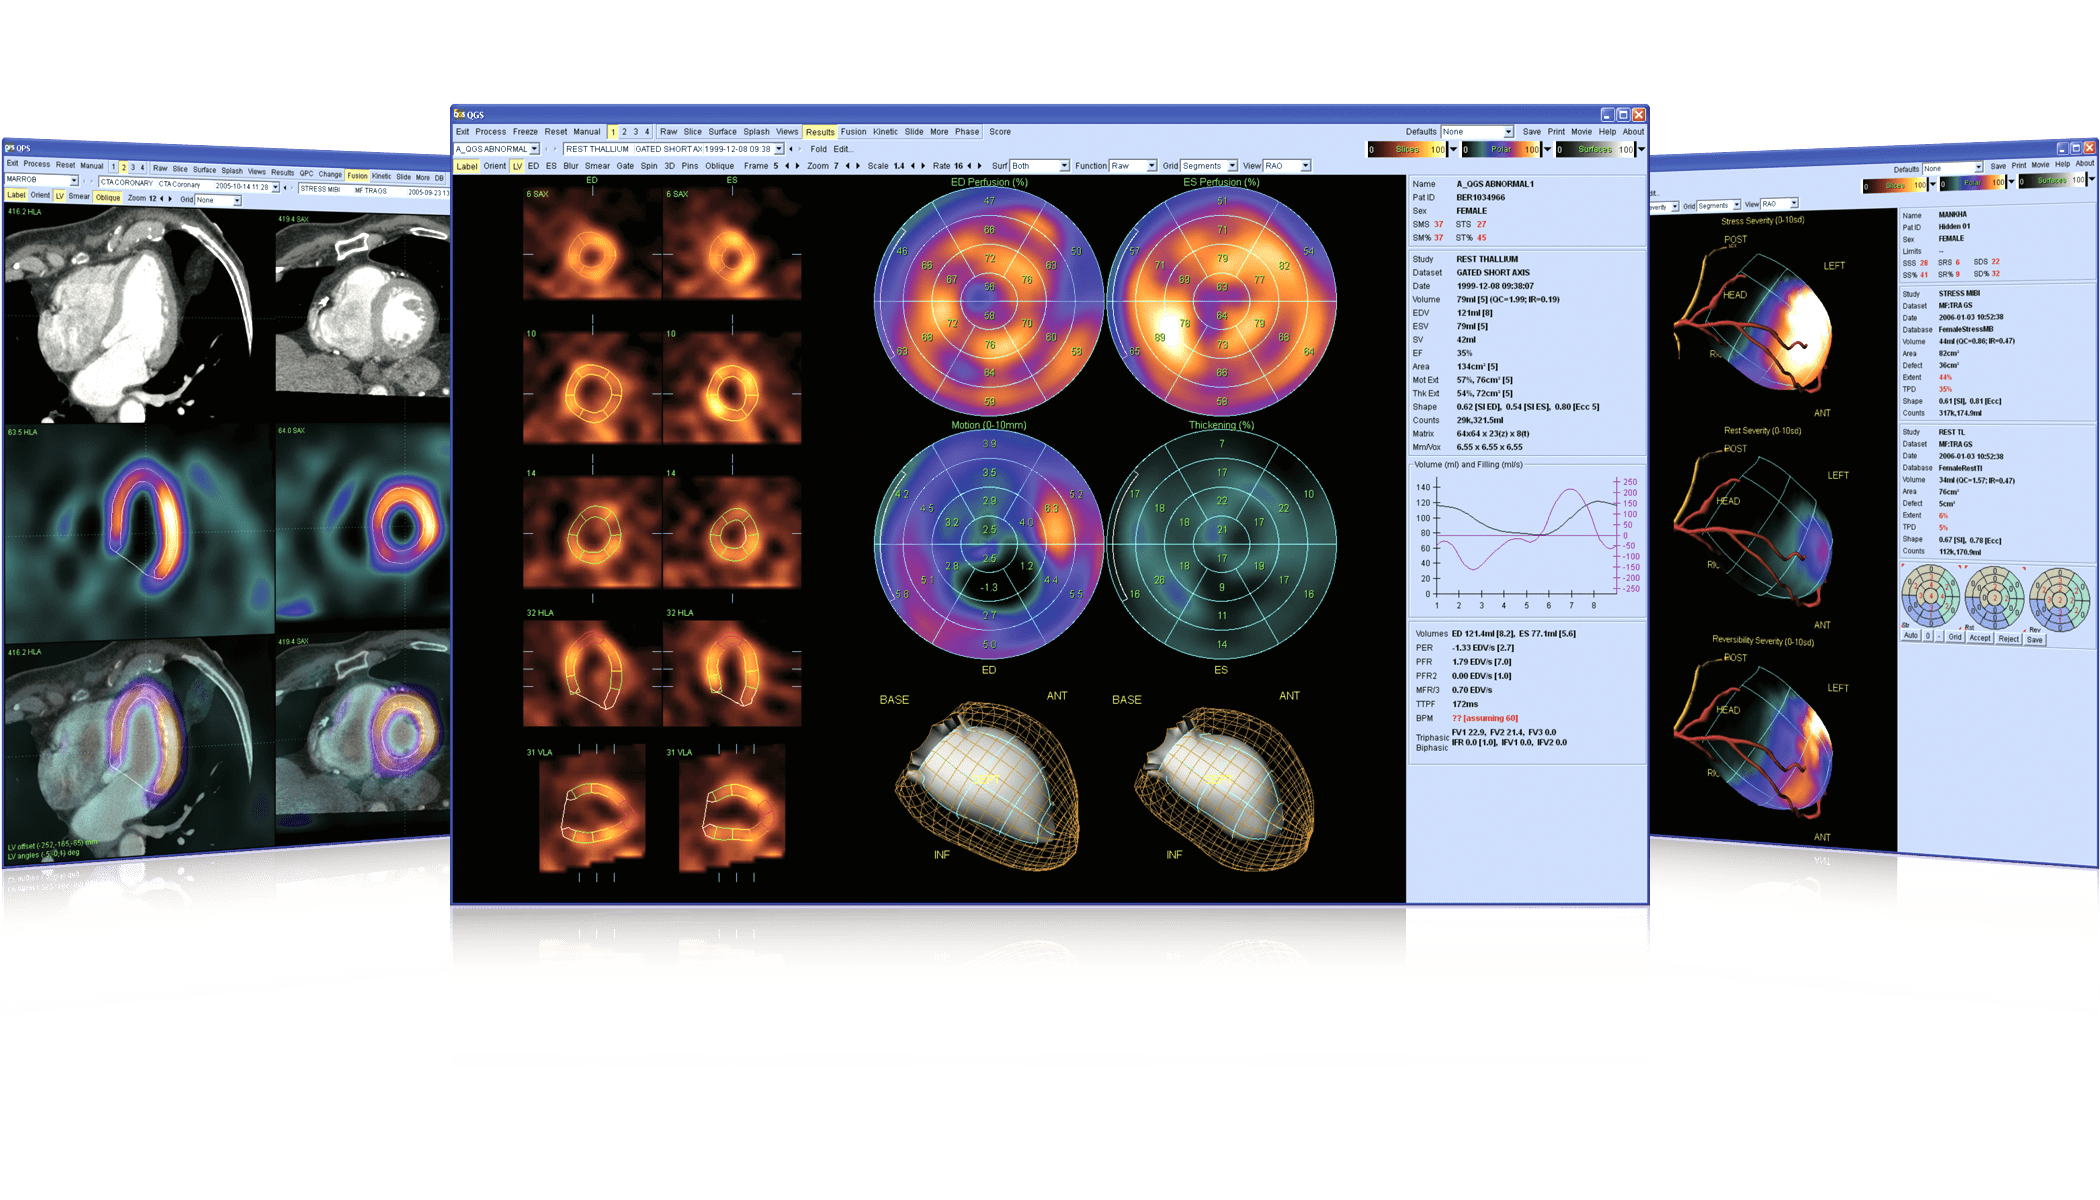
Task: Click the Score button in QGS
Action: point(1000,132)
